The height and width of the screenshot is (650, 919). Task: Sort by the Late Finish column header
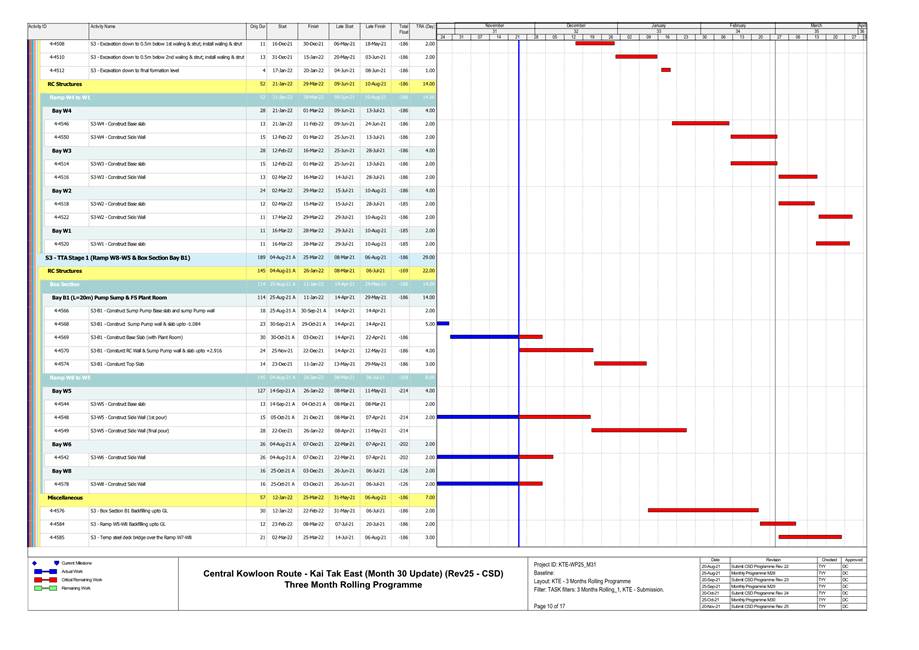tap(376, 29)
